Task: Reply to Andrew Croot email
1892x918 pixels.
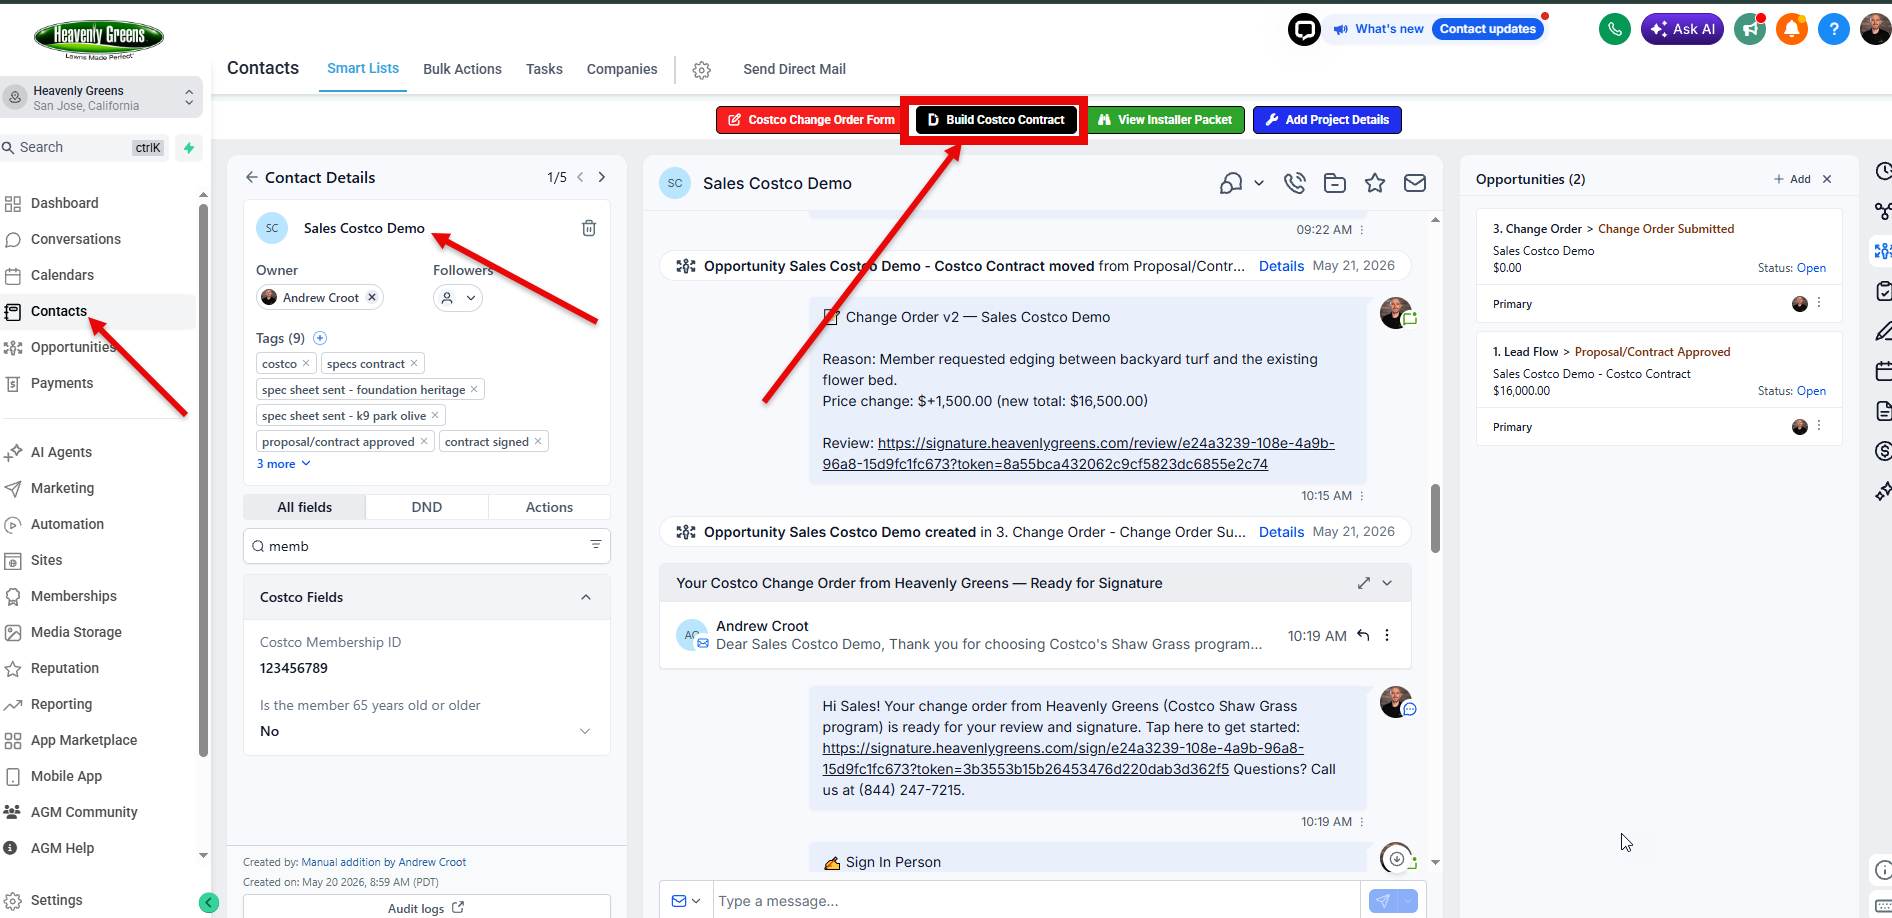Action: (x=1363, y=635)
